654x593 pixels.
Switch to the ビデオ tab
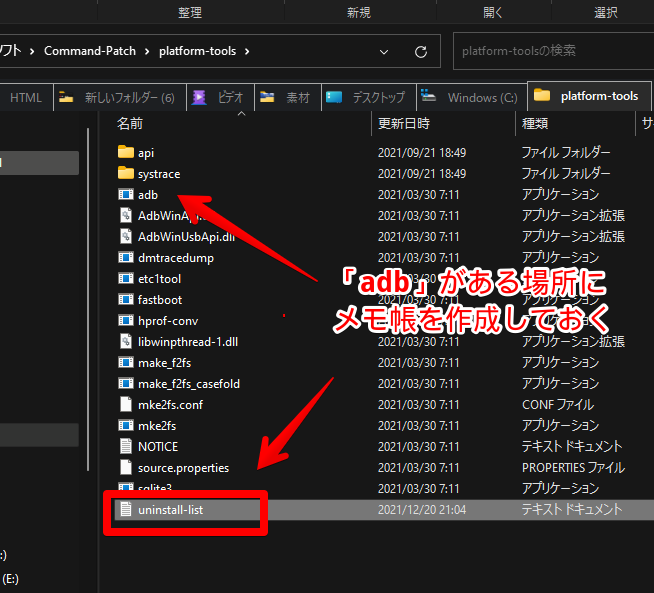coord(221,98)
